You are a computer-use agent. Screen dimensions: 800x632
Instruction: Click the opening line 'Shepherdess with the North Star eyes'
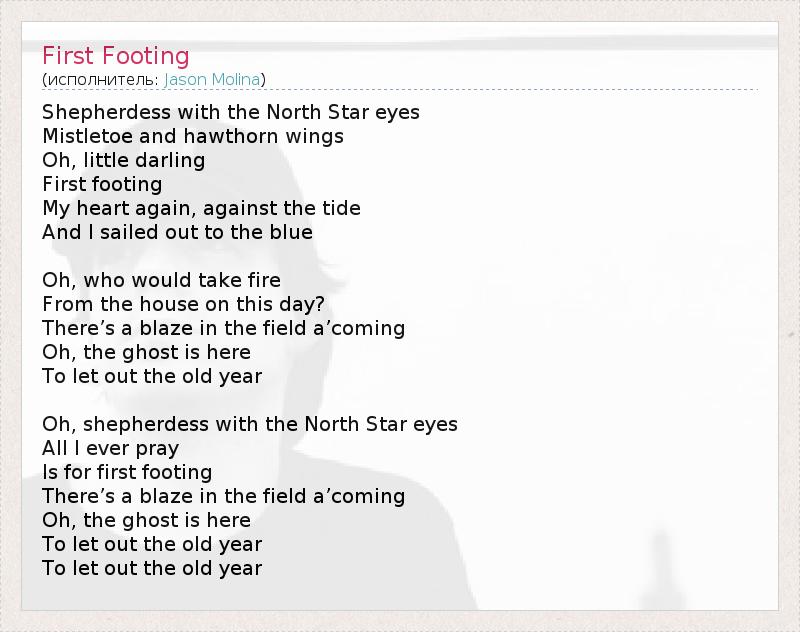pos(231,112)
